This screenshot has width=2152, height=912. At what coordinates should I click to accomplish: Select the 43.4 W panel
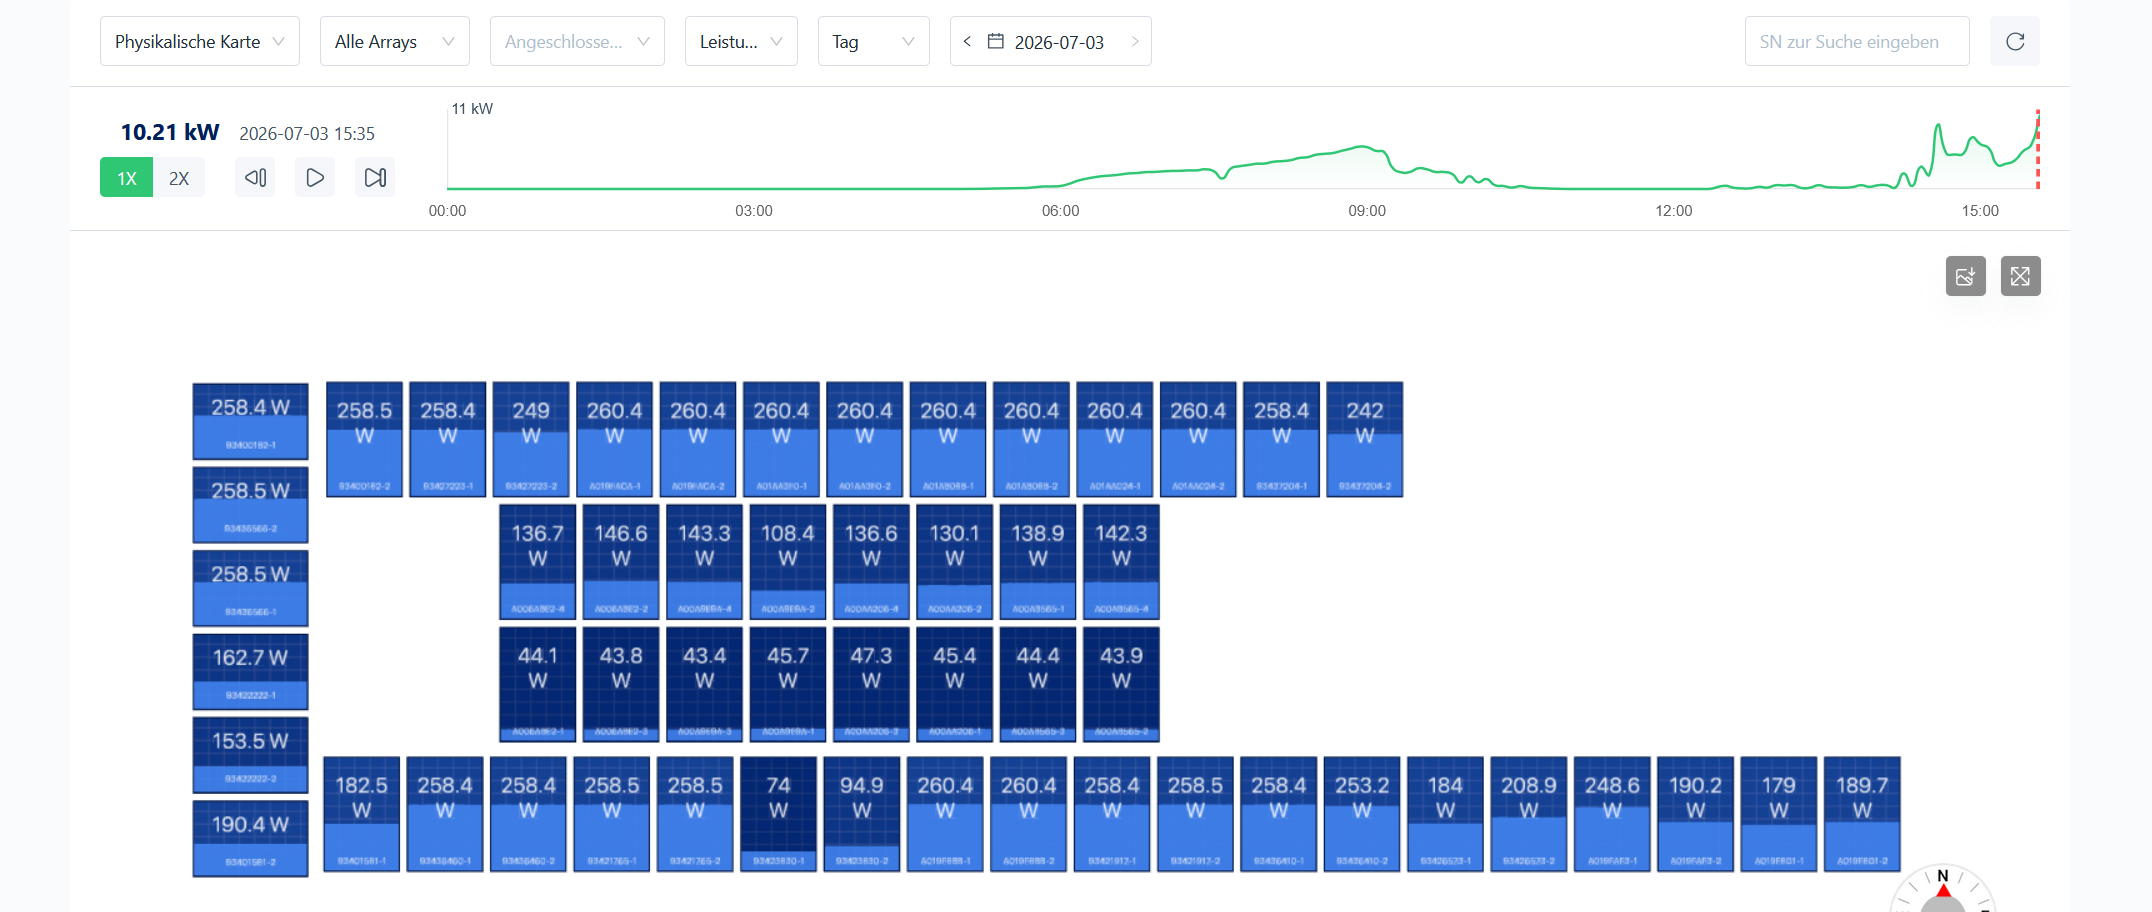pos(705,684)
